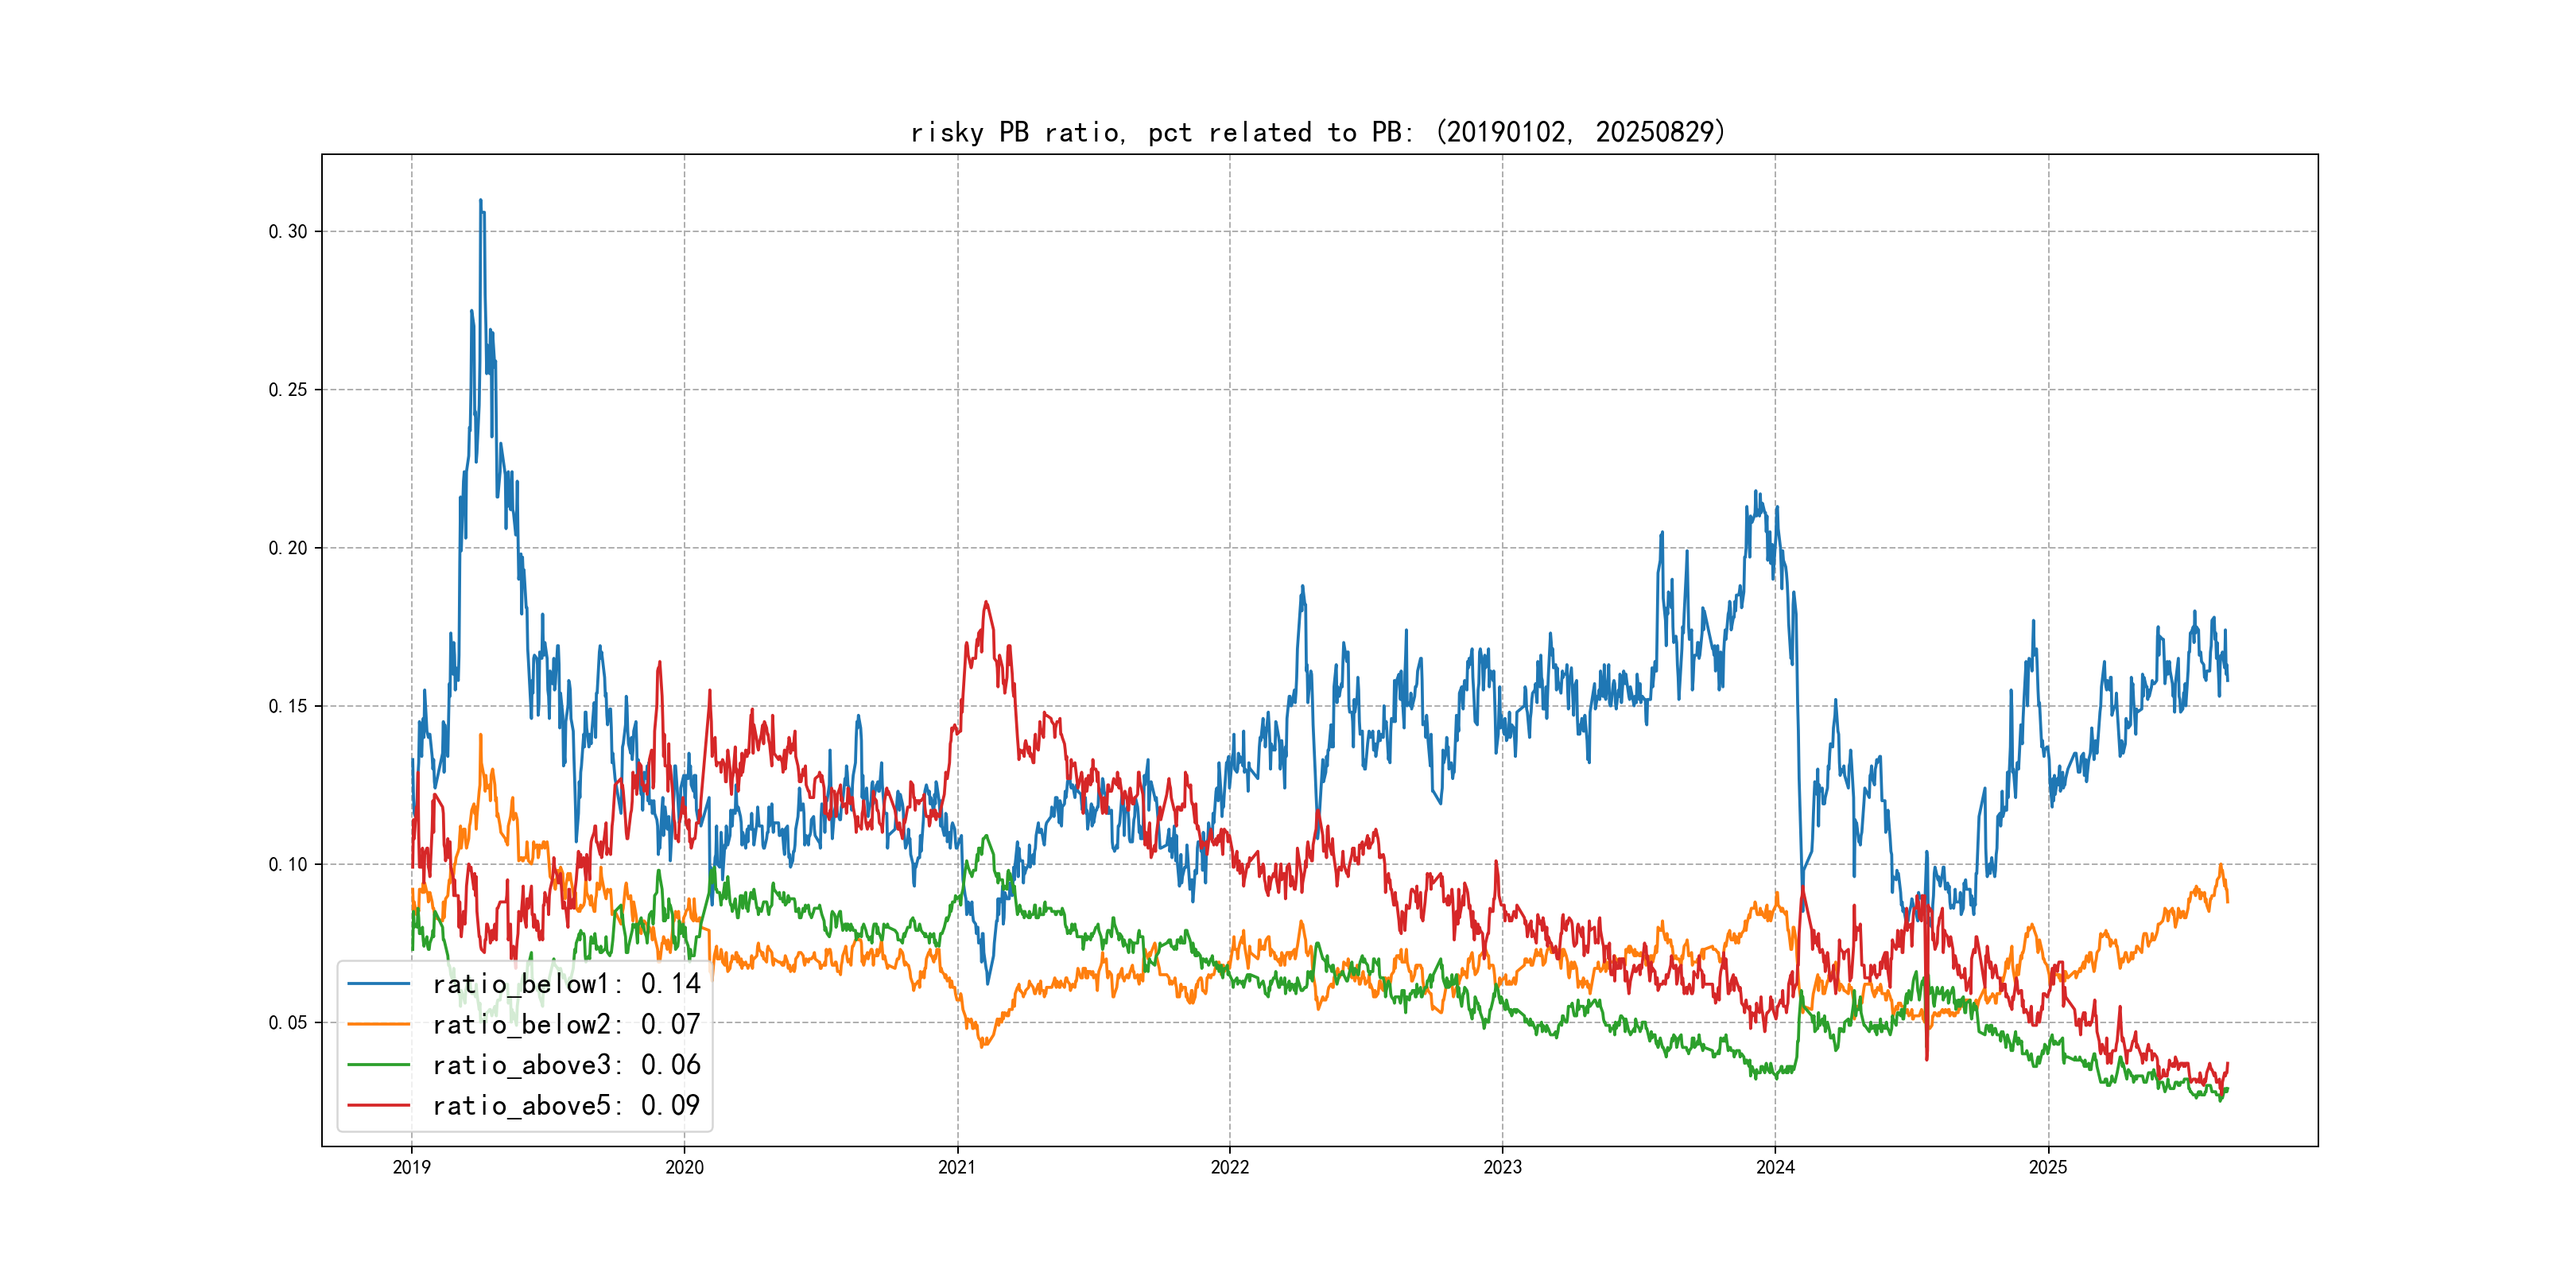Click the 2022 x-axis tick label
This screenshot has height=1288, width=2576.
(x=1230, y=1167)
